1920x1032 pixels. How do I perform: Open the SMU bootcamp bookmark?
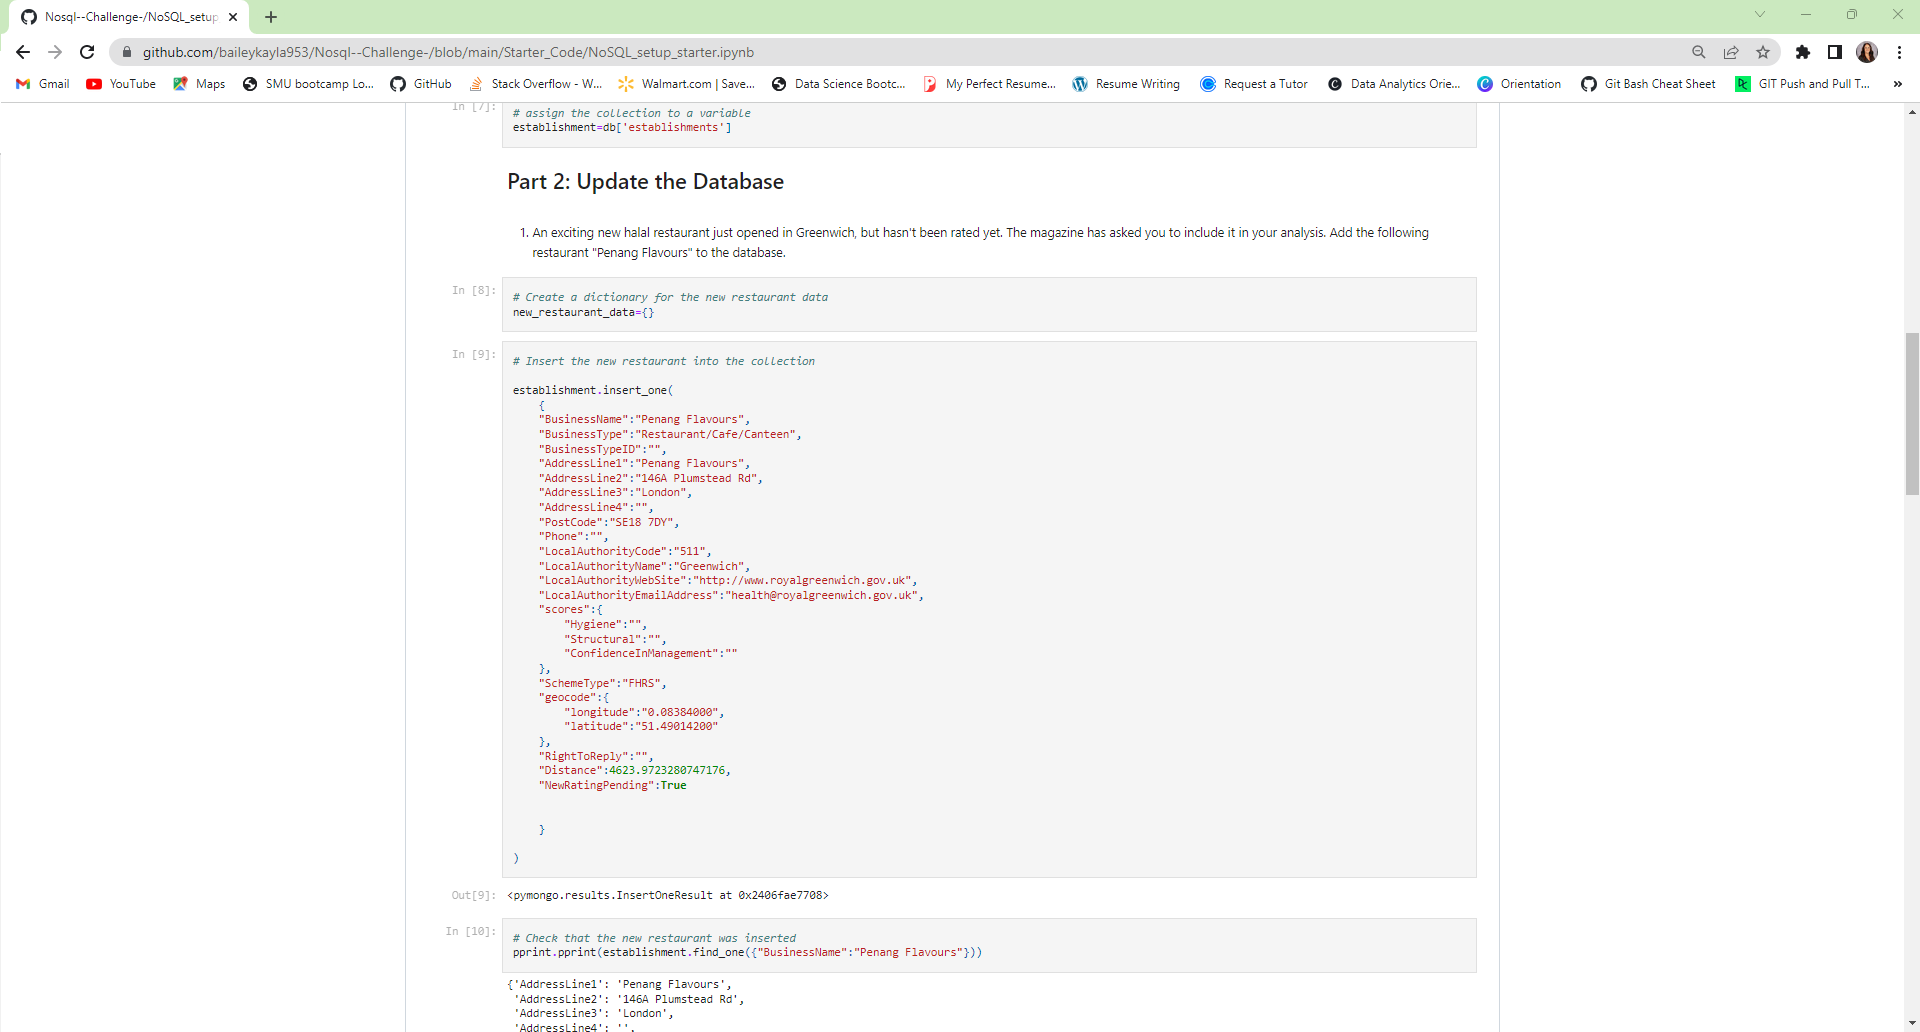308,84
